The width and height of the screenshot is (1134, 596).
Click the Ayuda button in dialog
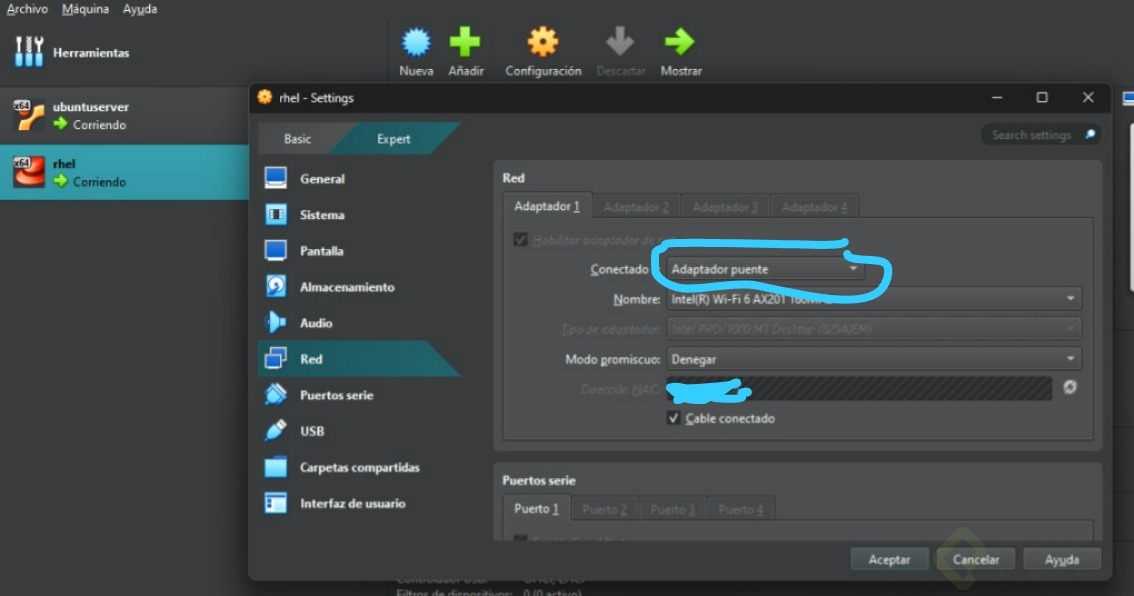(x=1062, y=559)
